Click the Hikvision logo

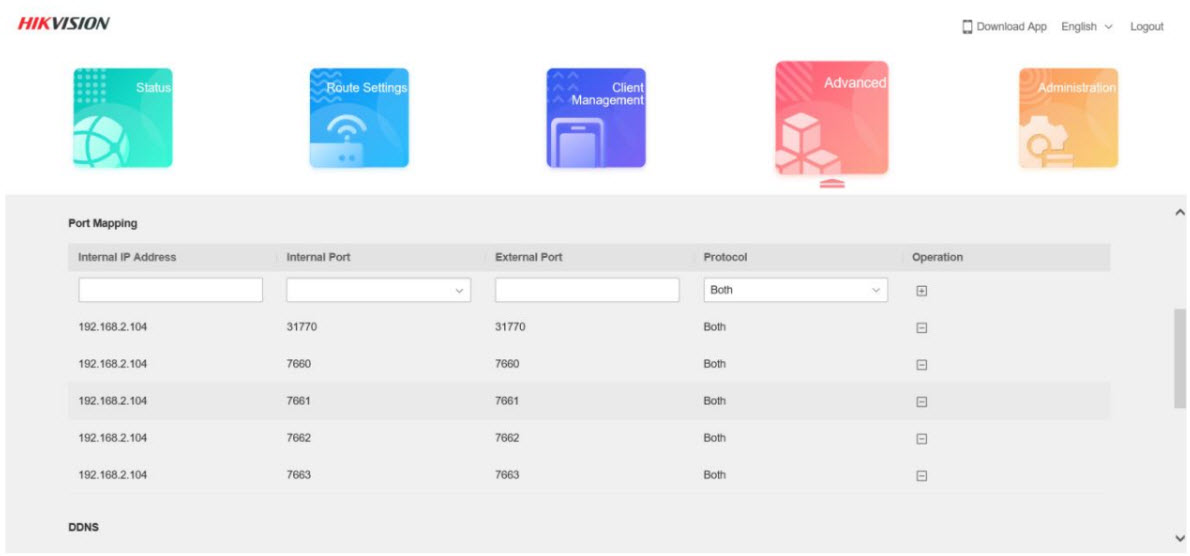pyautogui.click(x=64, y=24)
